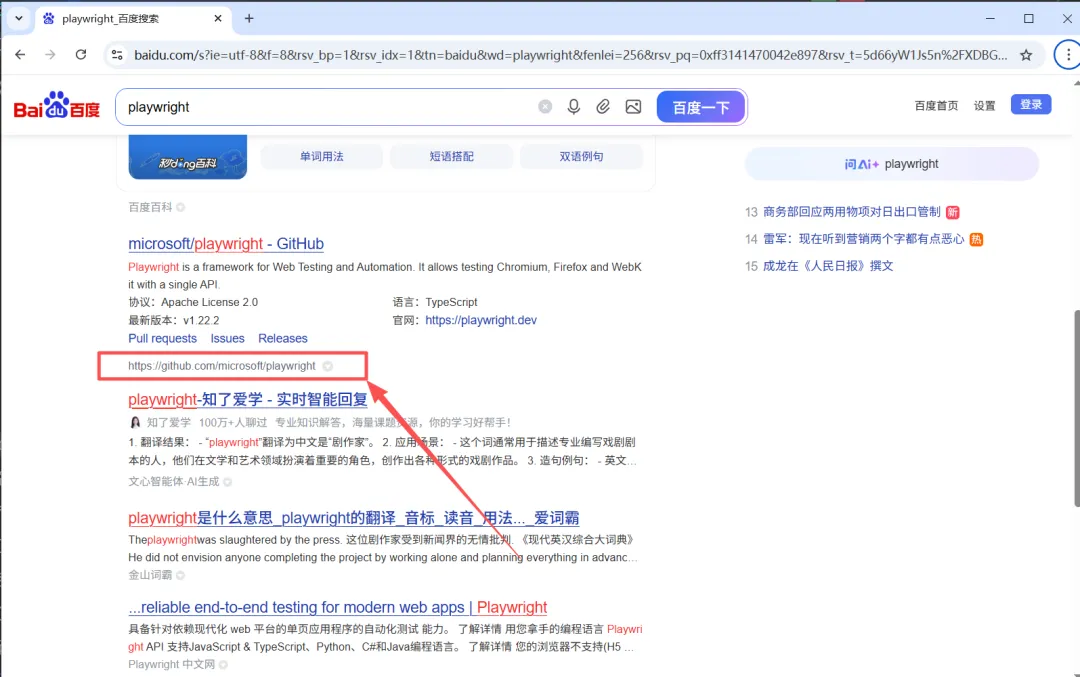The width and height of the screenshot is (1080, 677).
Task: Close the playwright_百度搜索 tab
Action: tap(218, 19)
